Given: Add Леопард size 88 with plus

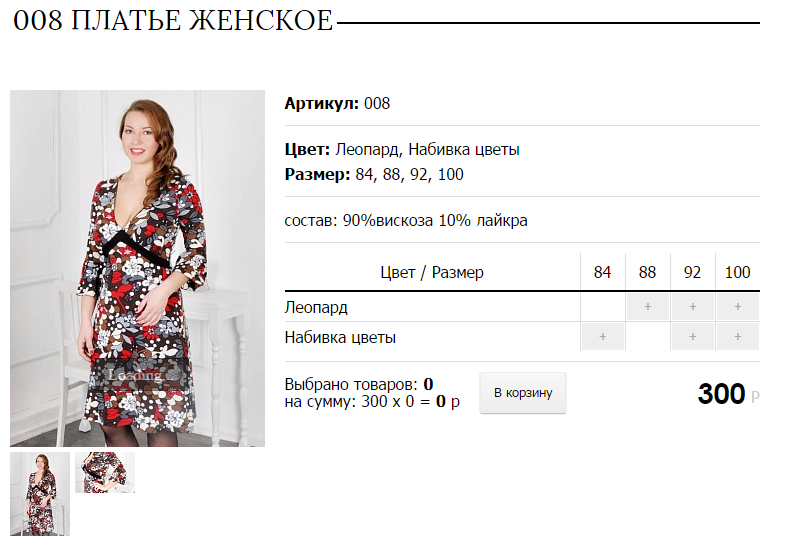Looking at the screenshot, I should [x=647, y=307].
